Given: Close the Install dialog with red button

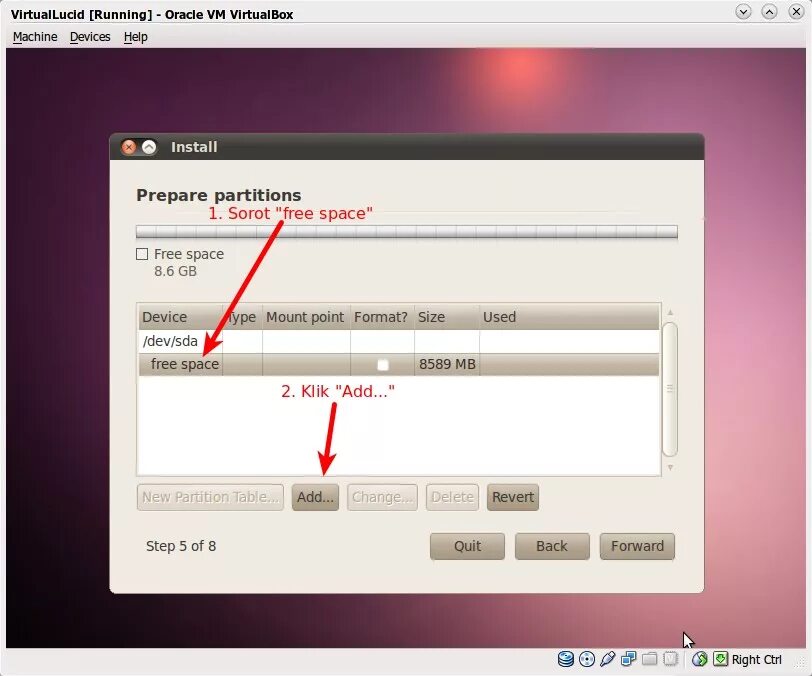Looking at the screenshot, I should pyautogui.click(x=129, y=147).
